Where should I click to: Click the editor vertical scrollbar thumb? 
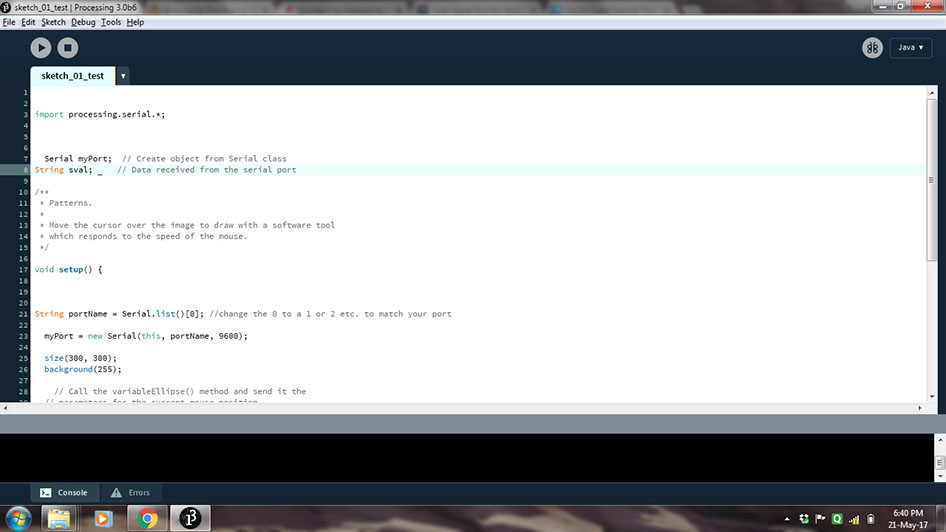click(932, 180)
